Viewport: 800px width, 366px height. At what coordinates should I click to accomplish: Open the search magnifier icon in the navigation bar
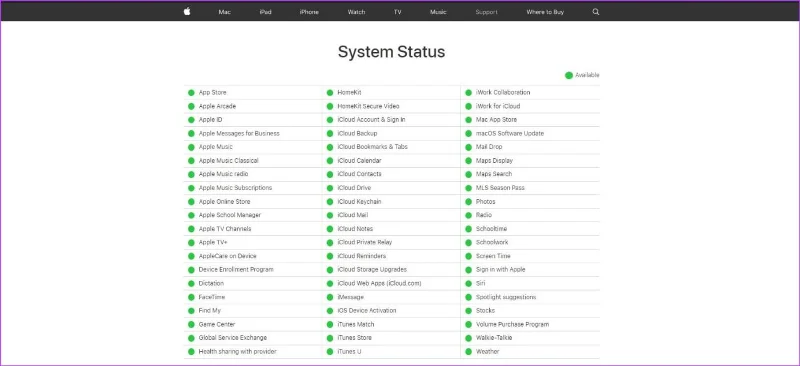click(596, 12)
